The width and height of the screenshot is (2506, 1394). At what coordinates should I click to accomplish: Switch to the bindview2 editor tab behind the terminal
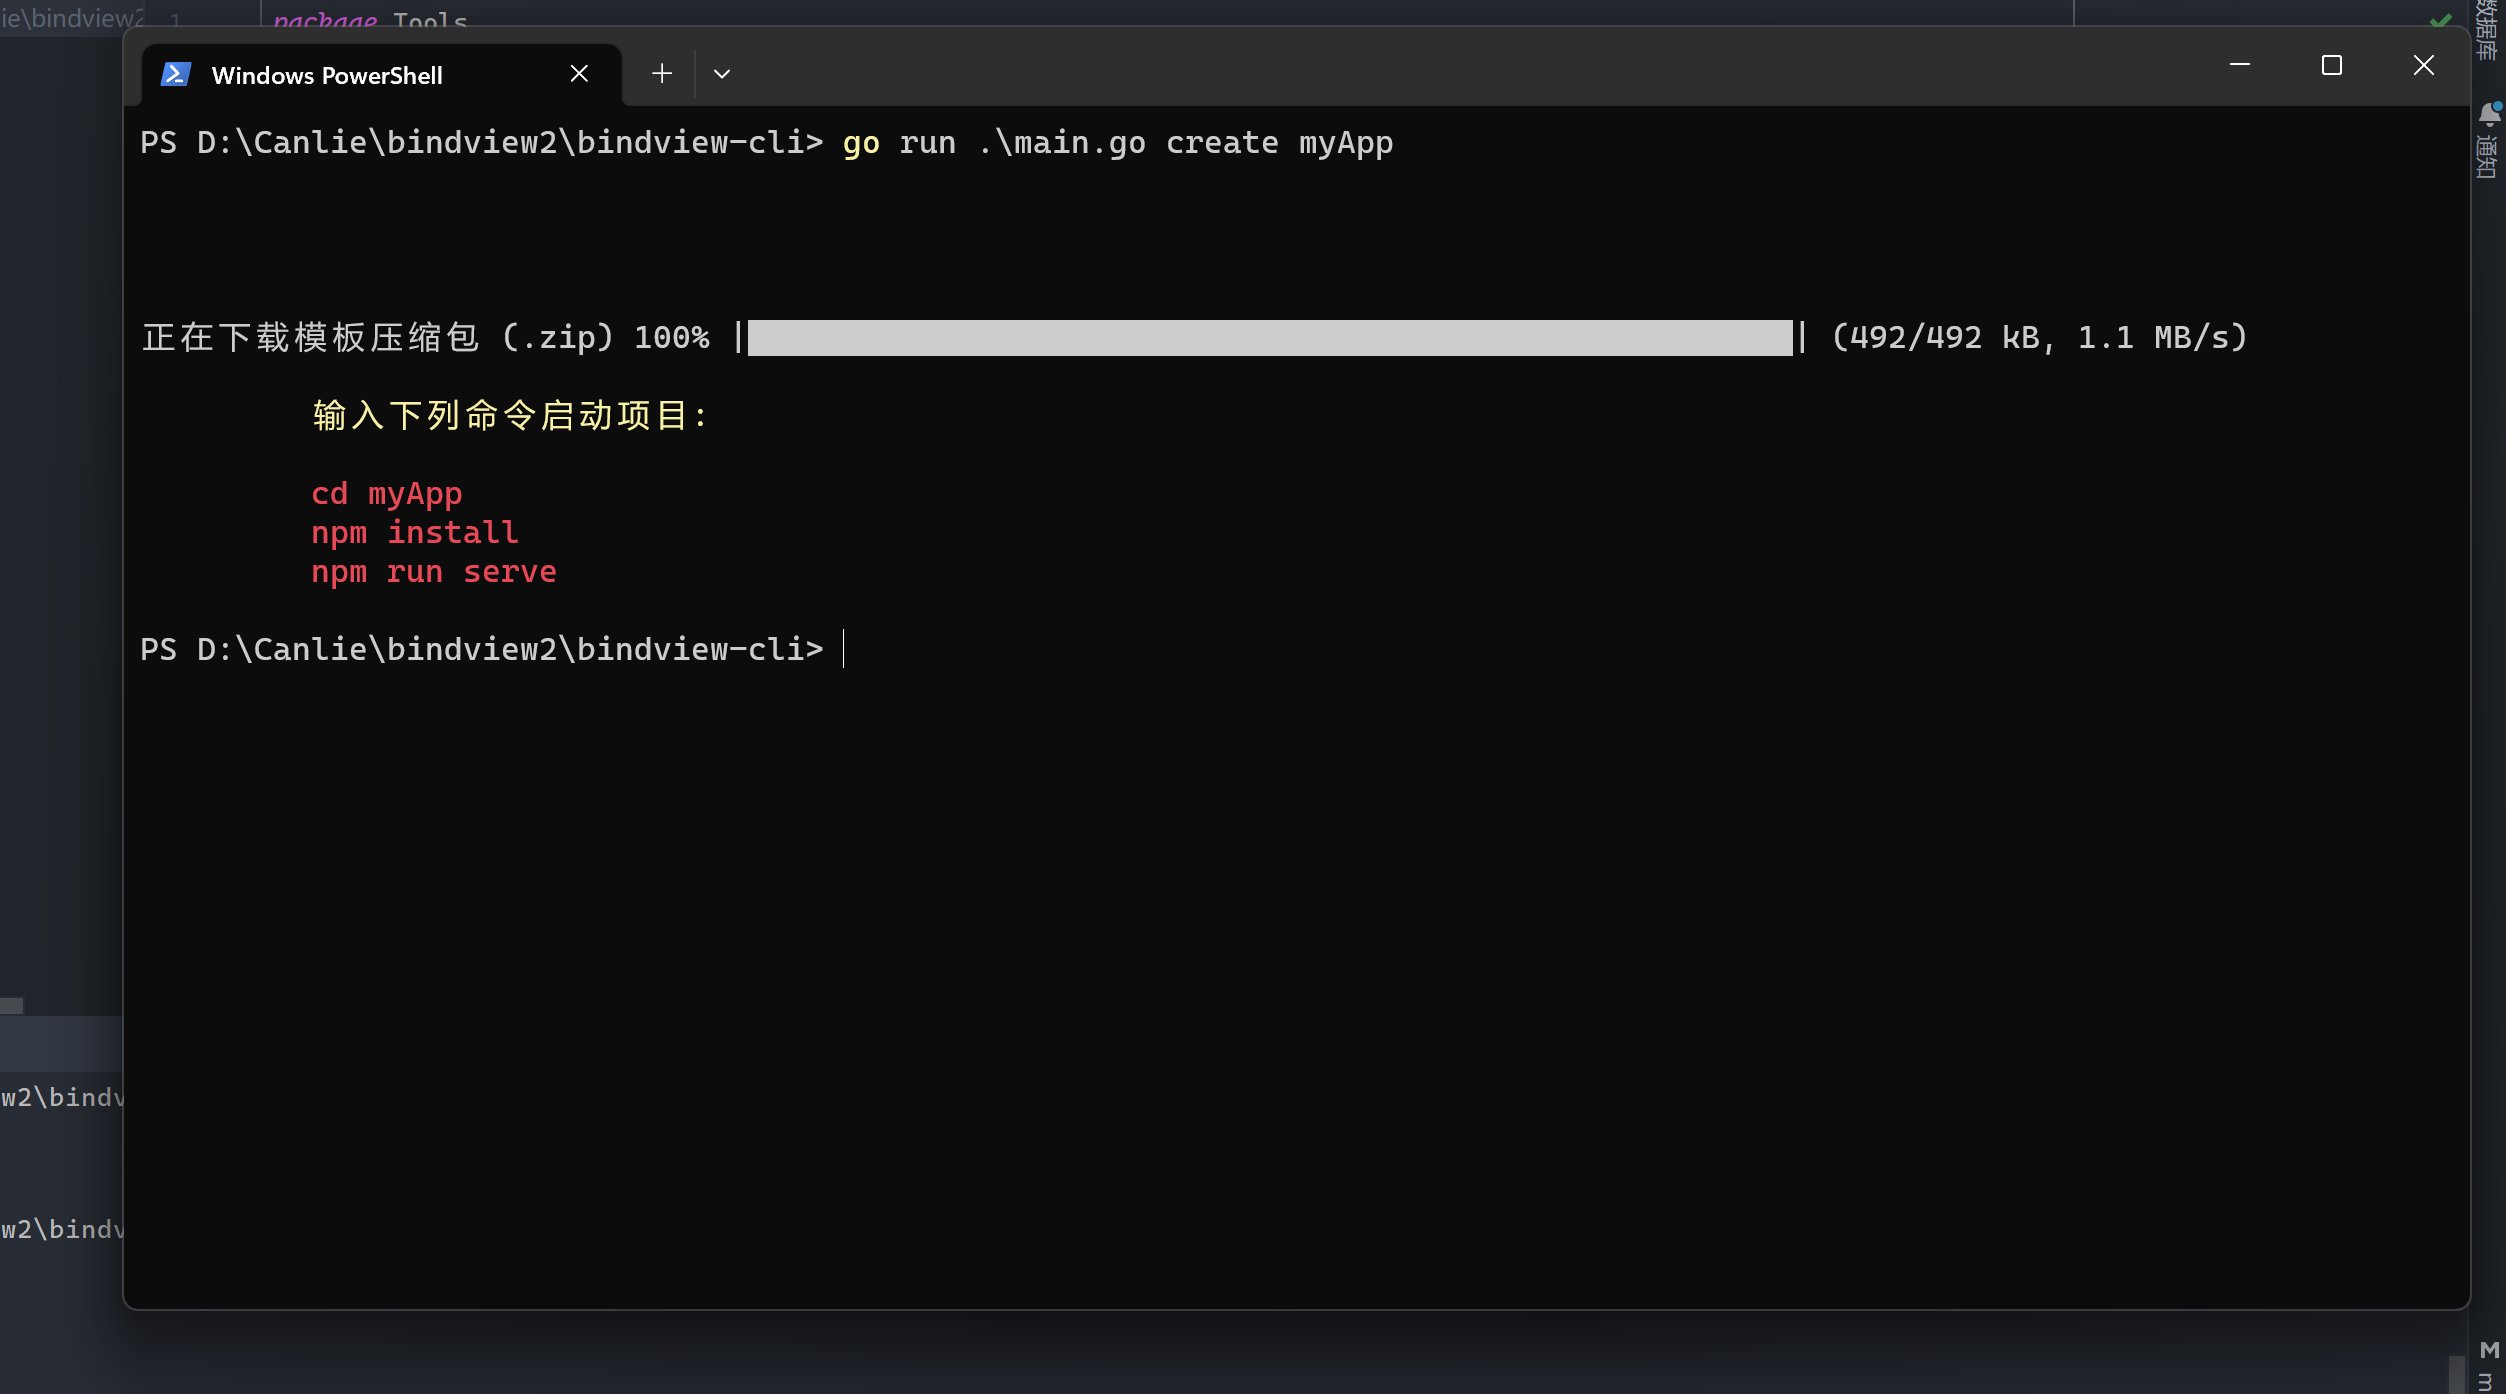[x=70, y=20]
